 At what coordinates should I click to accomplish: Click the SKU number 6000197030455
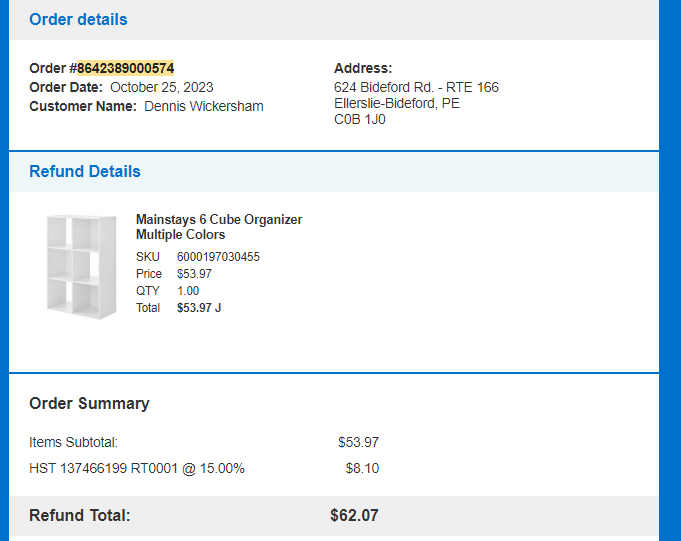(218, 257)
